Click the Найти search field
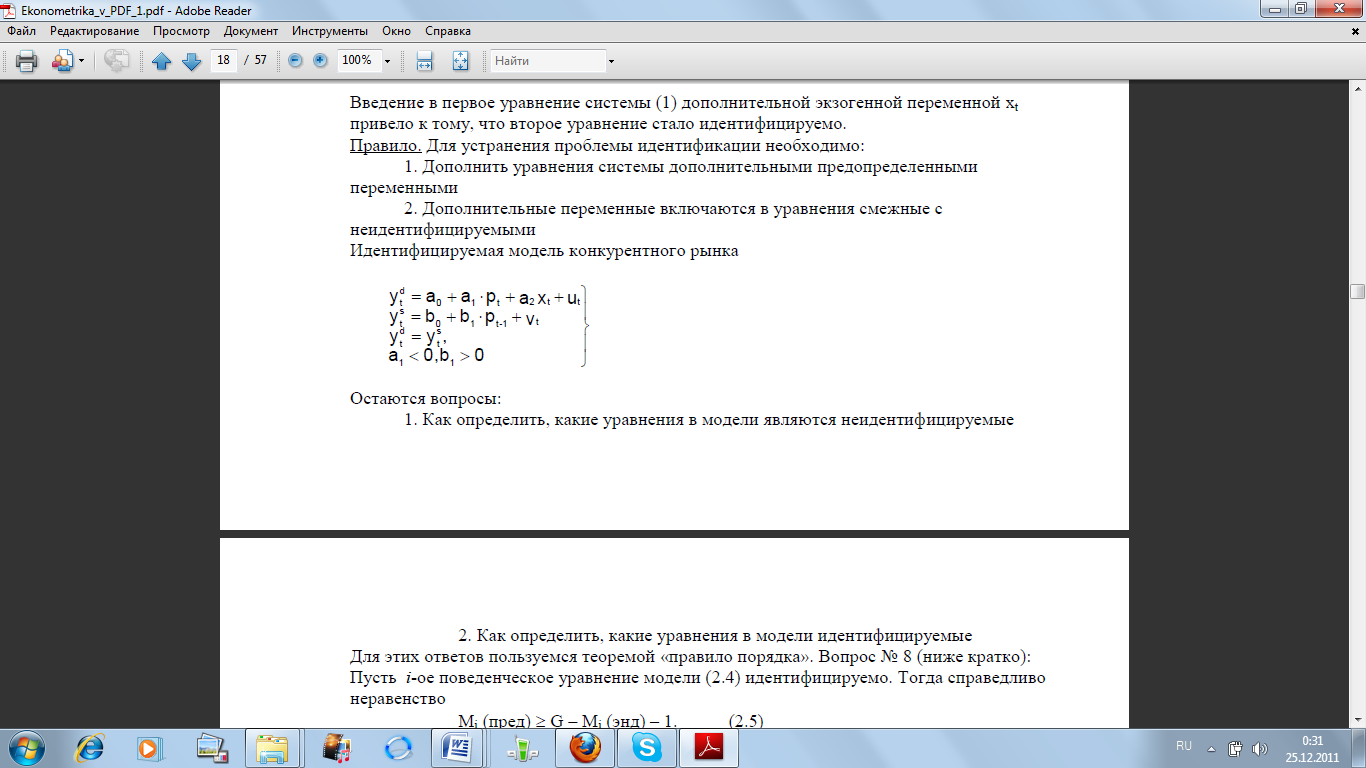1366x768 pixels. click(x=548, y=61)
